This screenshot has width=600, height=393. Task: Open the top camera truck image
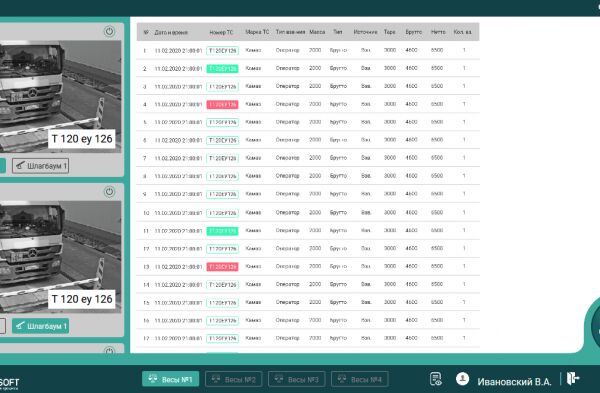[60, 96]
